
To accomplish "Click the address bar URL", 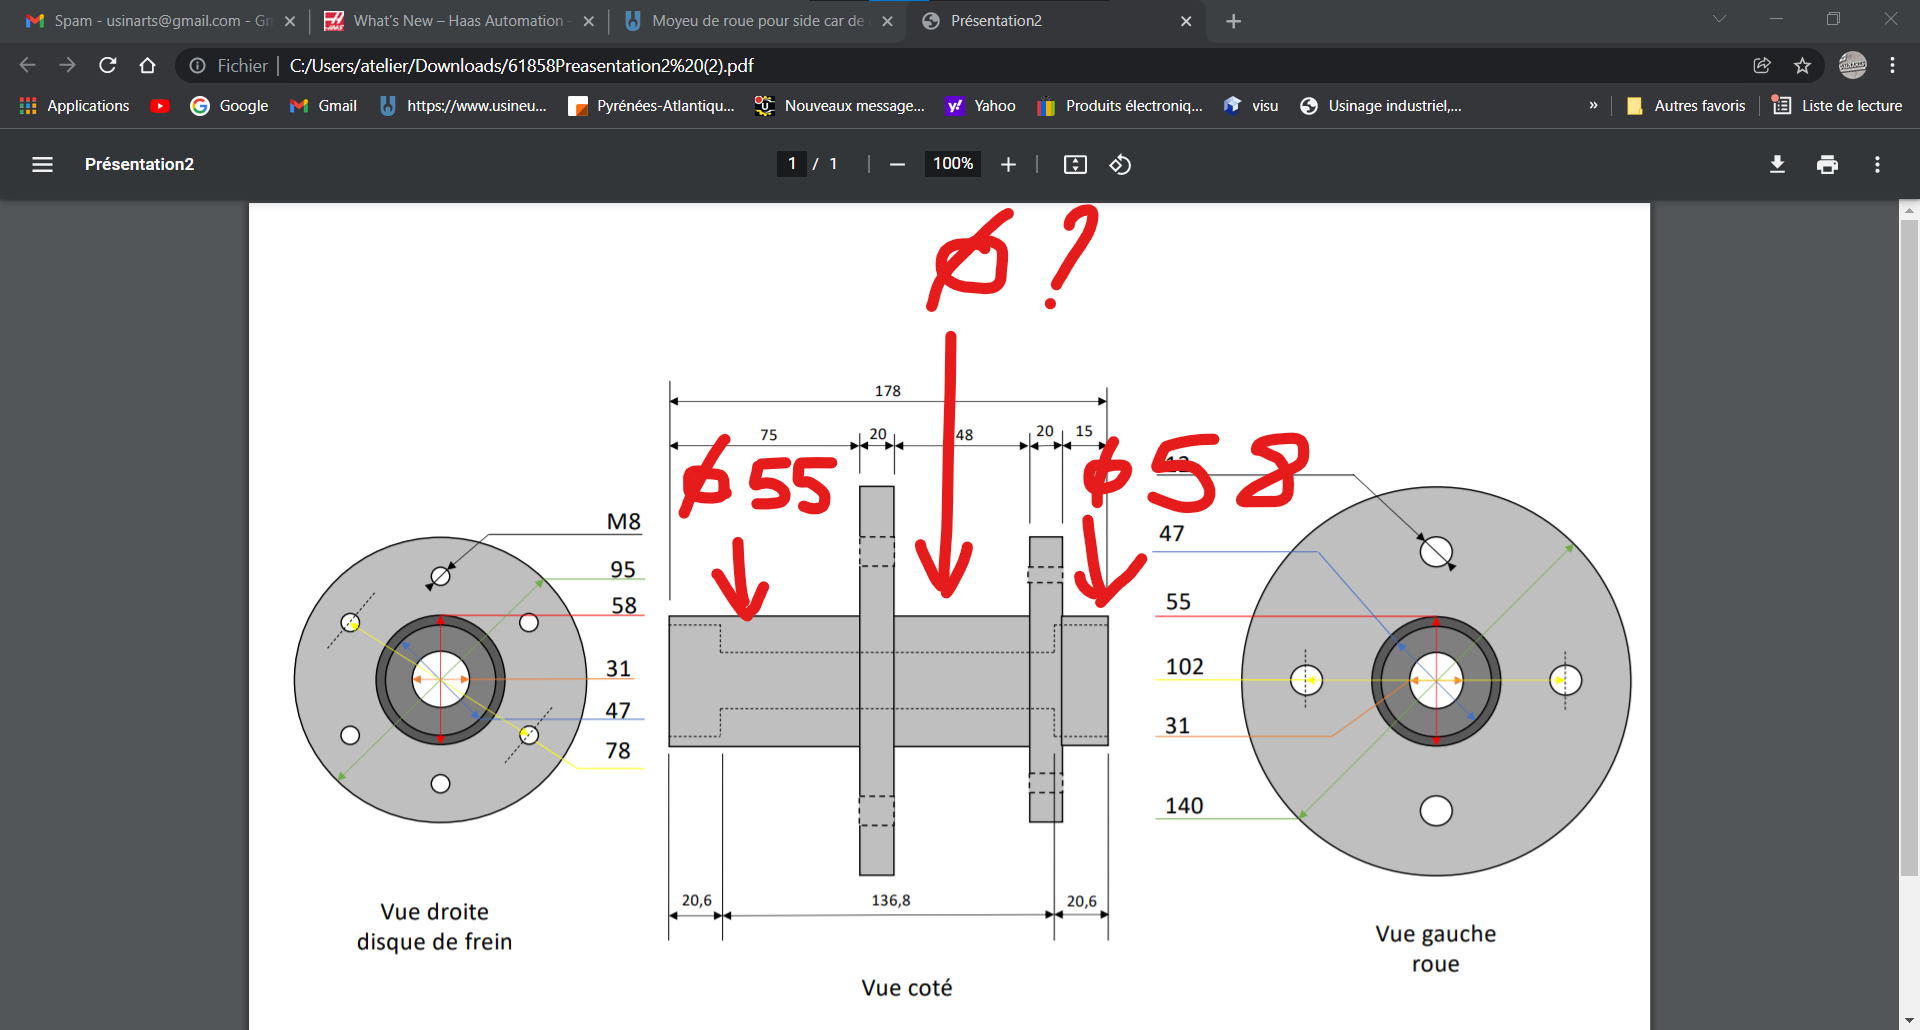I will pyautogui.click(x=521, y=65).
